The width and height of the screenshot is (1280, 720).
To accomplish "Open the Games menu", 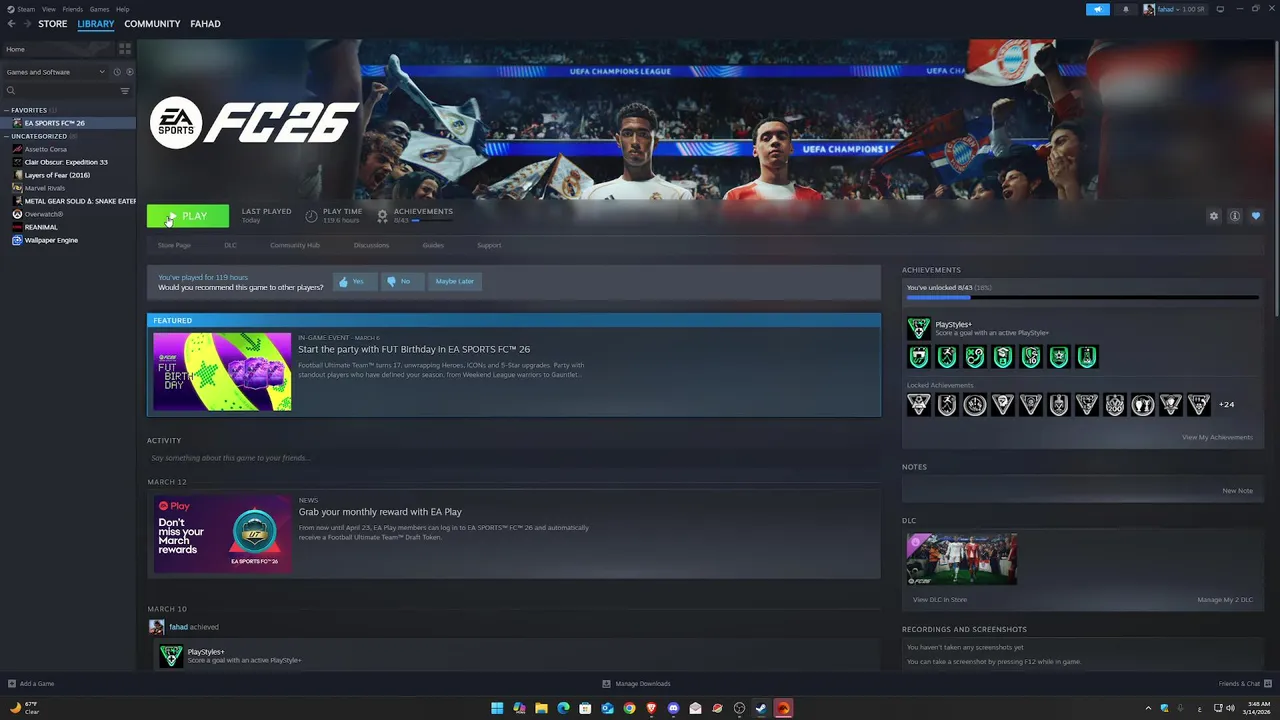I will tap(99, 9).
